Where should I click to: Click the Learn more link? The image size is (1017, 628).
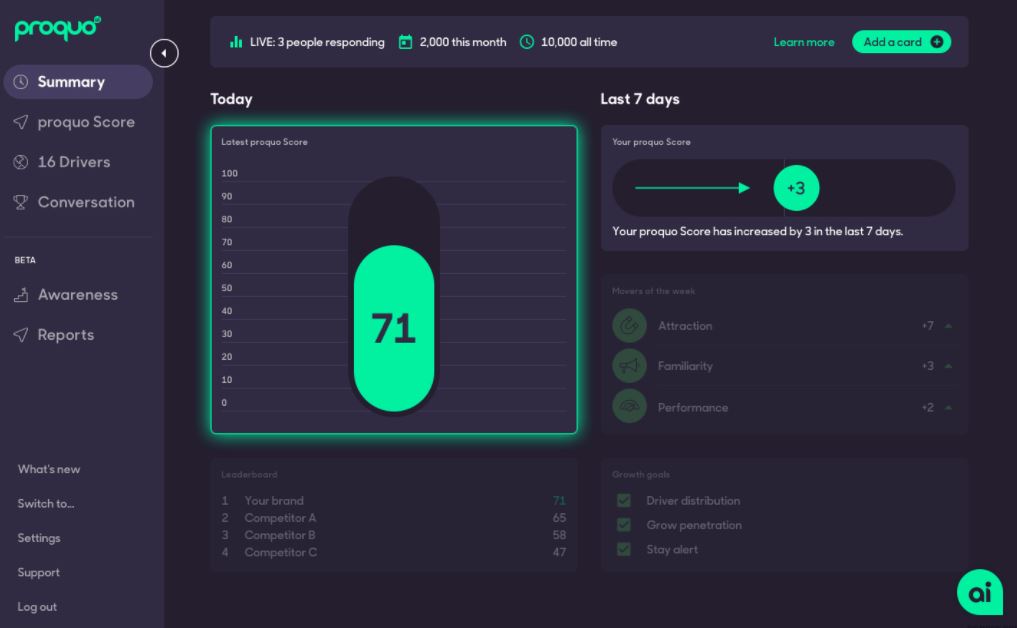coord(804,42)
